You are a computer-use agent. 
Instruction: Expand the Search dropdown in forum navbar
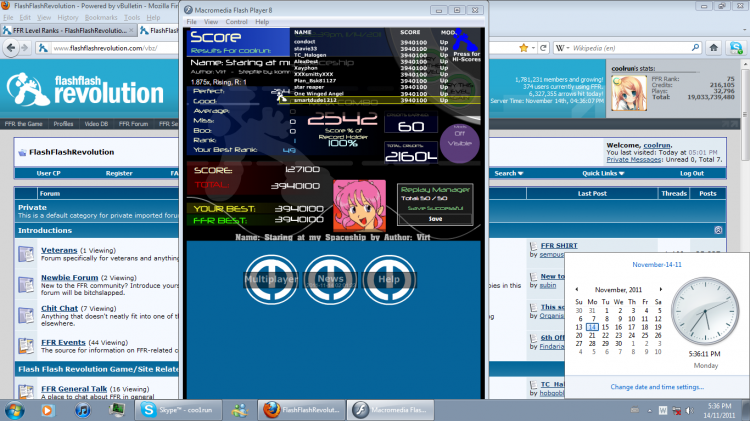tap(508, 173)
